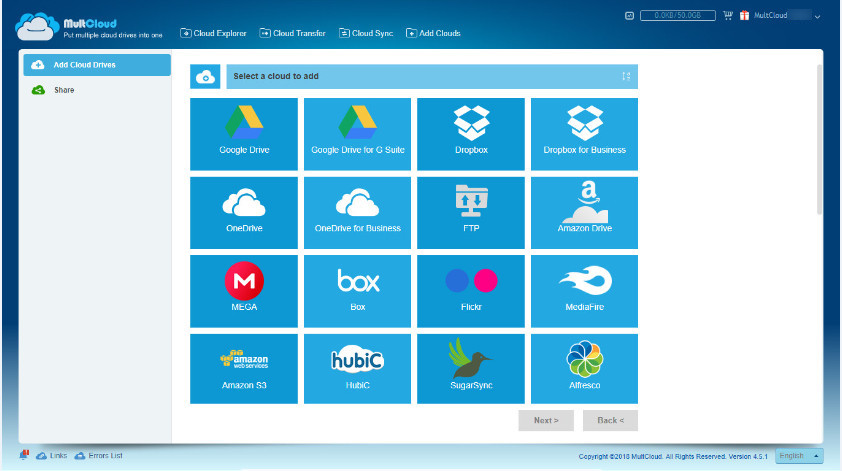Image resolution: width=842 pixels, height=471 pixels.
Task: Switch to Cloud Transfer
Action: pos(293,33)
